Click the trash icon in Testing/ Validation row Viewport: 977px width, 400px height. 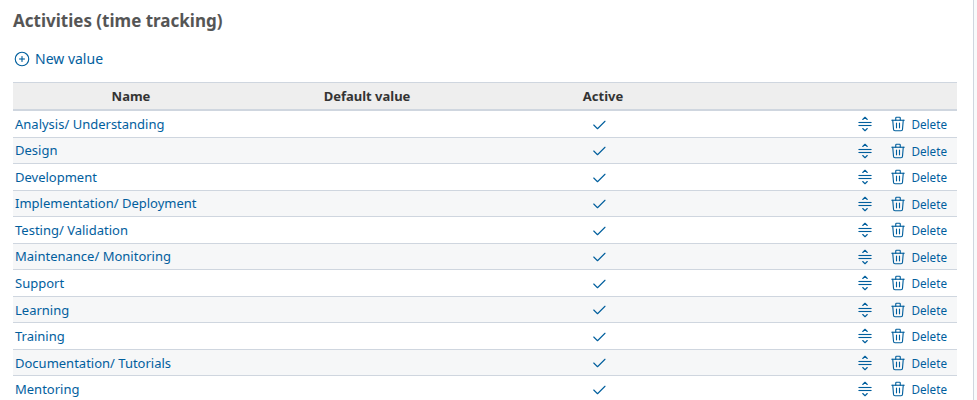tap(898, 231)
